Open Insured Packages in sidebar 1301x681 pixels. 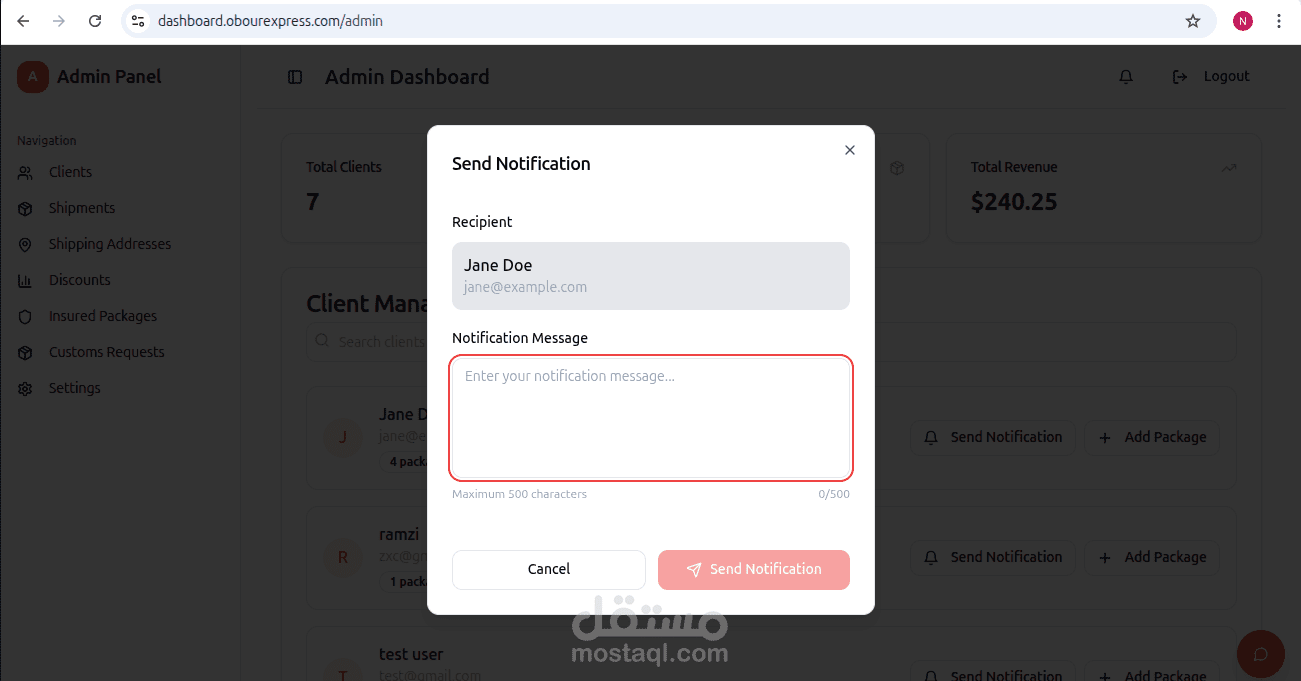103,316
